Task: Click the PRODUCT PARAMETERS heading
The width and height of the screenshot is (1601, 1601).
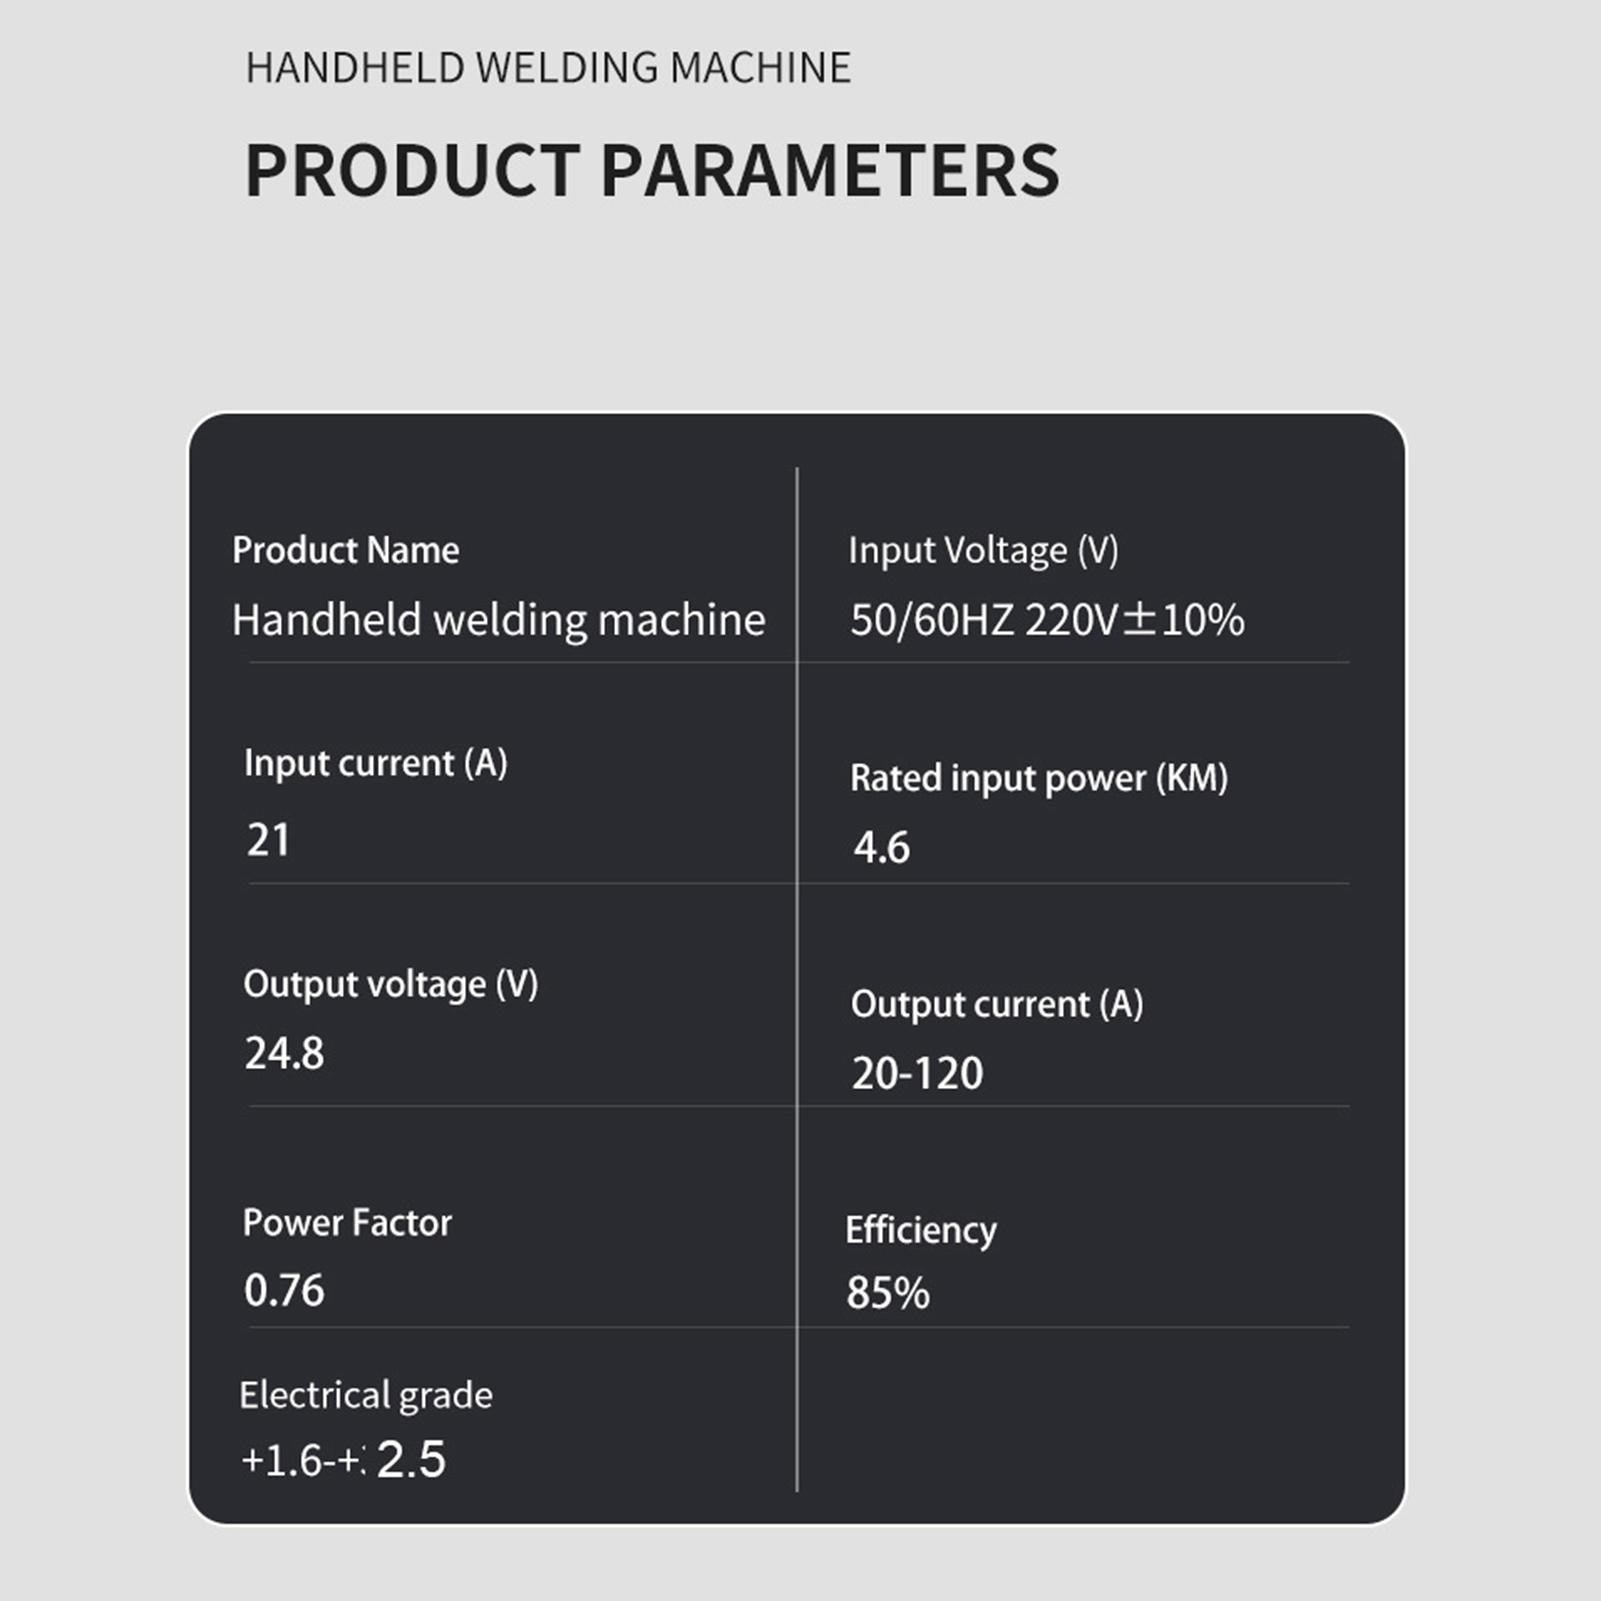Action: coord(651,170)
